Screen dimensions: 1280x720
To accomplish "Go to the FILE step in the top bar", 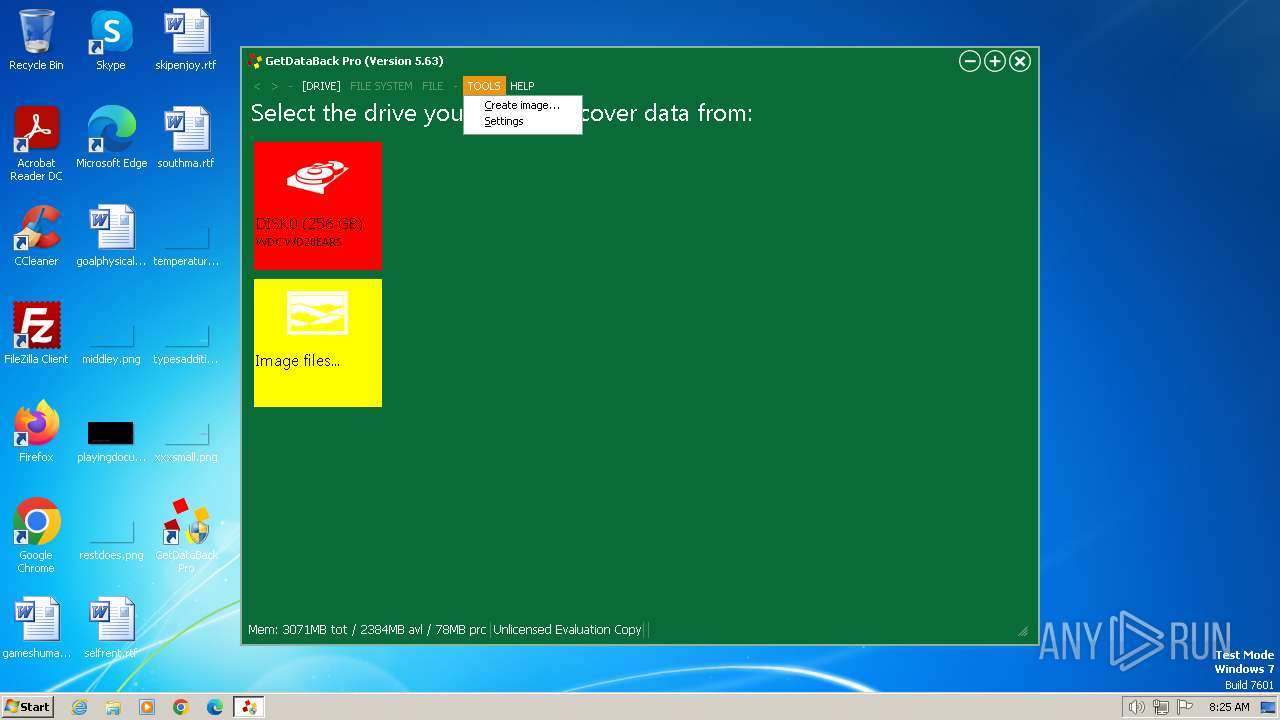I will 432,86.
